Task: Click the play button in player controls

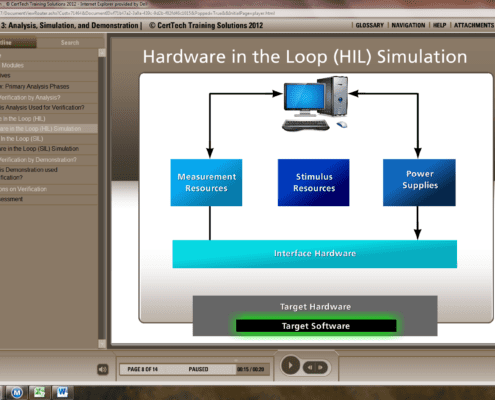Action: (290, 365)
